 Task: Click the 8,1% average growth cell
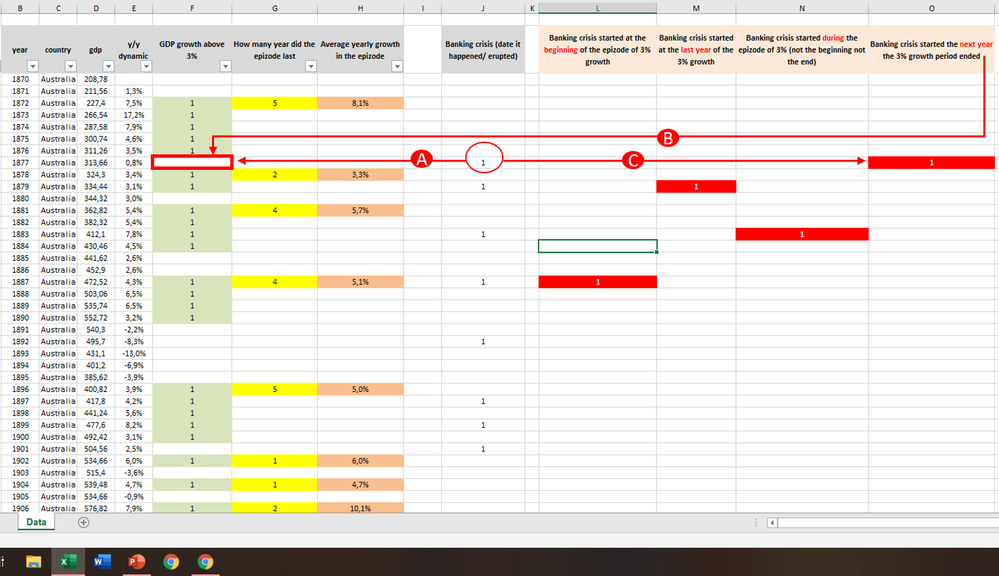(x=361, y=103)
